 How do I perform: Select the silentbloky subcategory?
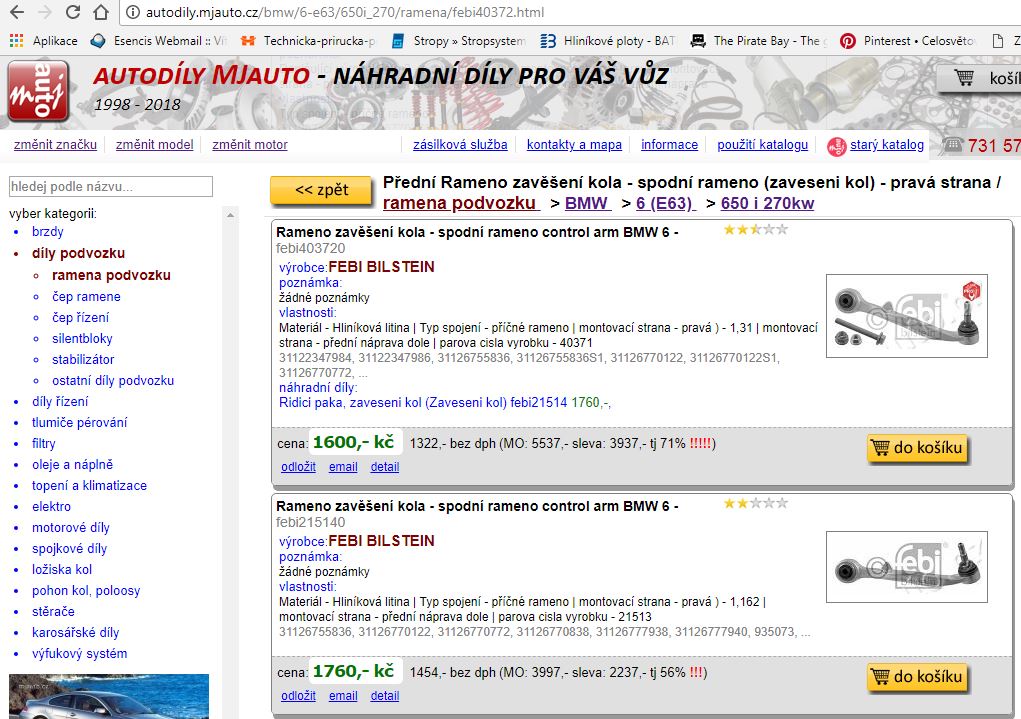click(82, 338)
